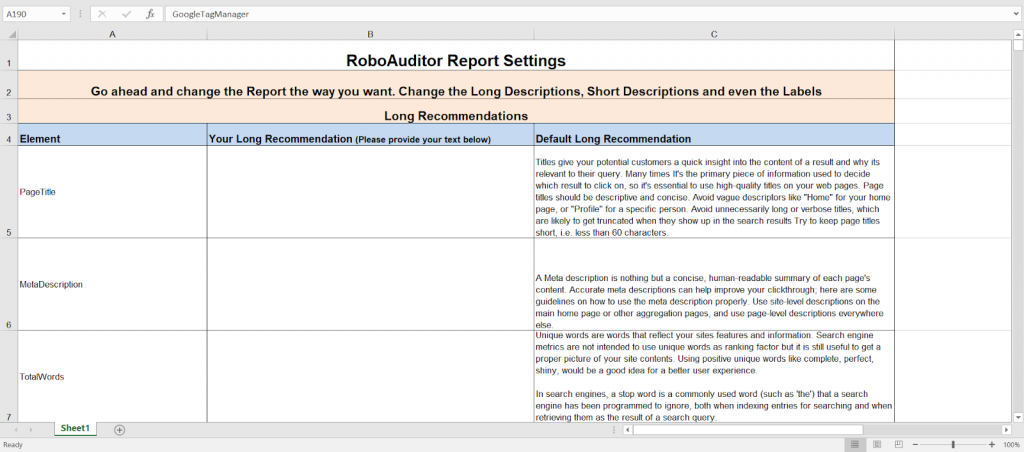This screenshot has width=1024, height=452.
Task: Click vertical scrollbar up arrow
Action: coord(1018,34)
